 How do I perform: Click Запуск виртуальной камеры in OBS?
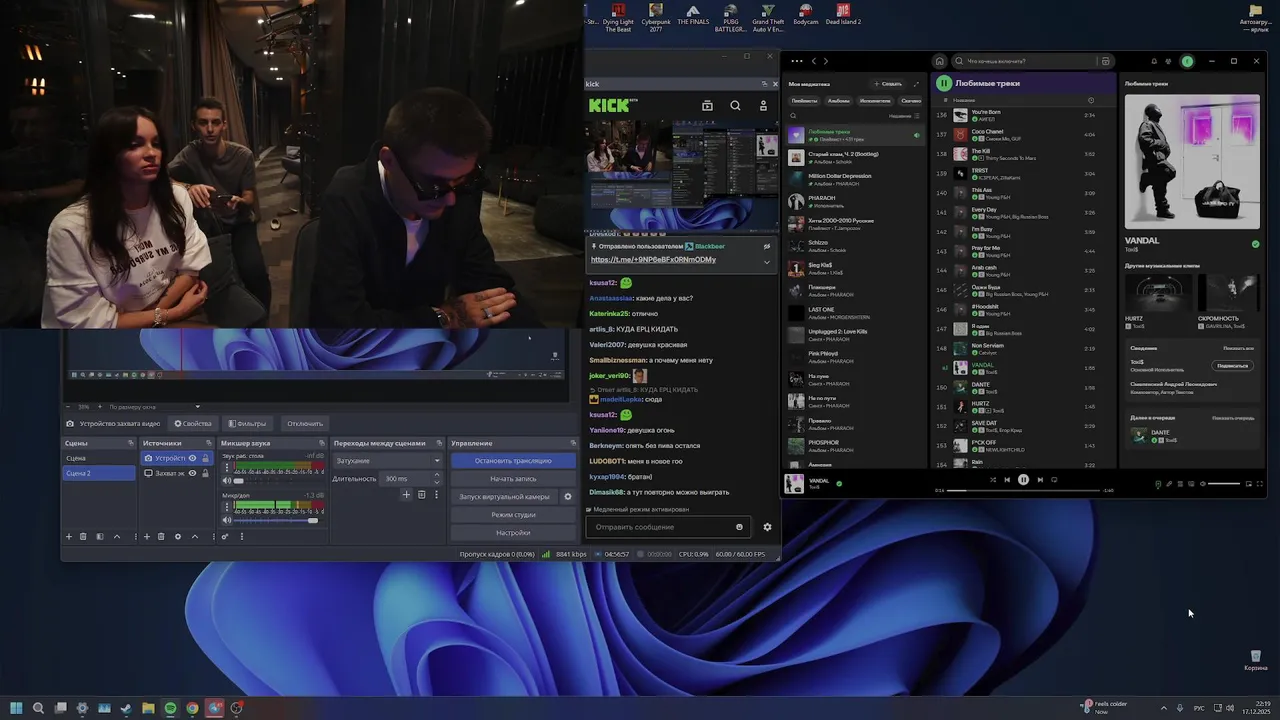[x=505, y=497]
